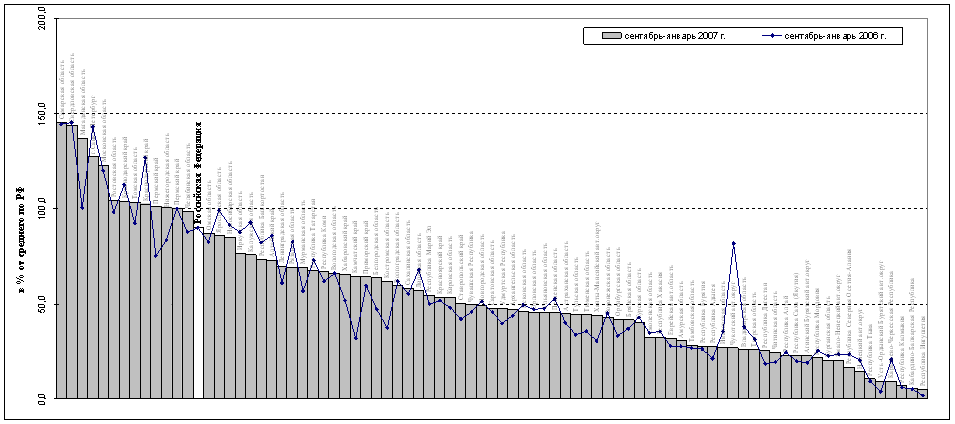Click the highest spike point on right half of line

(x=734, y=243)
